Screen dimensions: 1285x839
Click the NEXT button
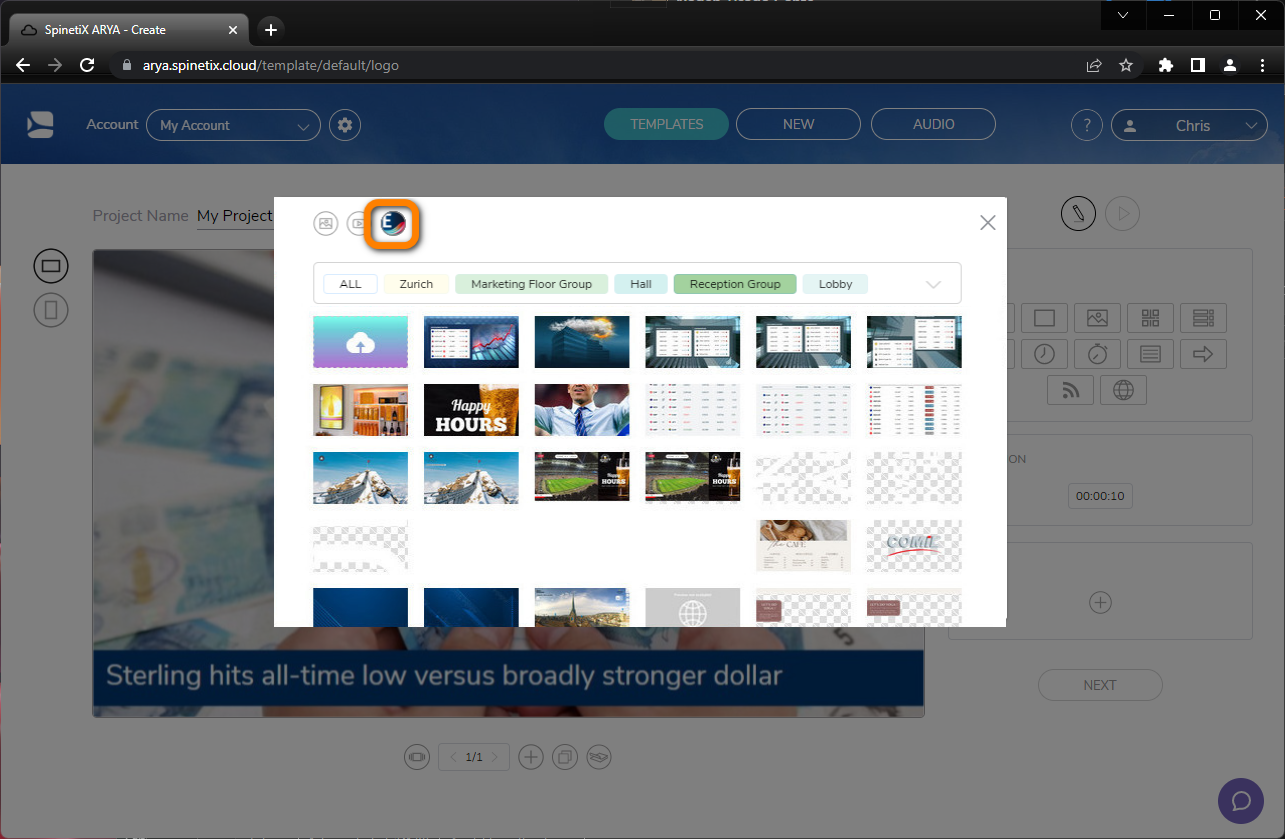[x=1100, y=684]
